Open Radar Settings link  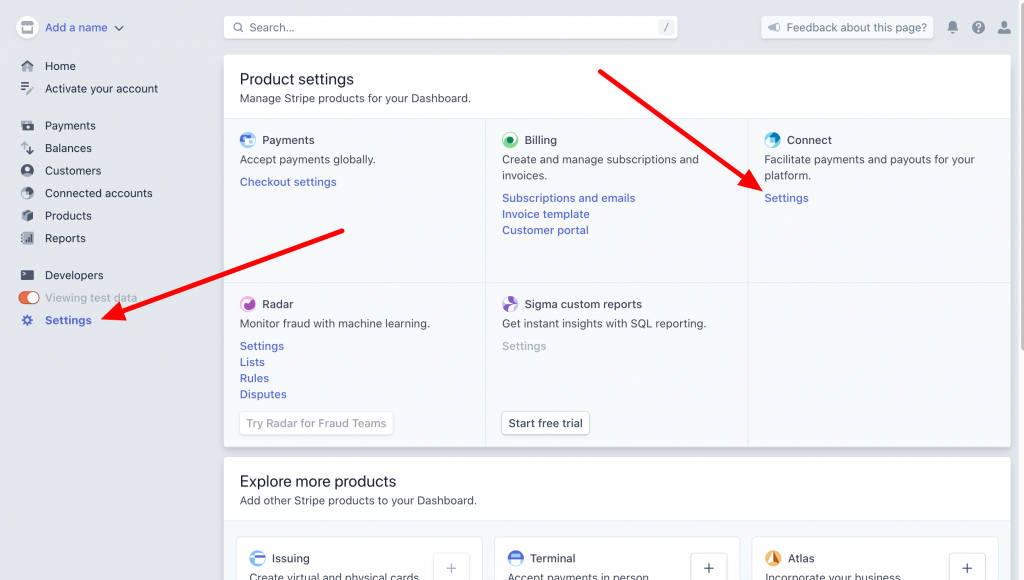[262, 346]
